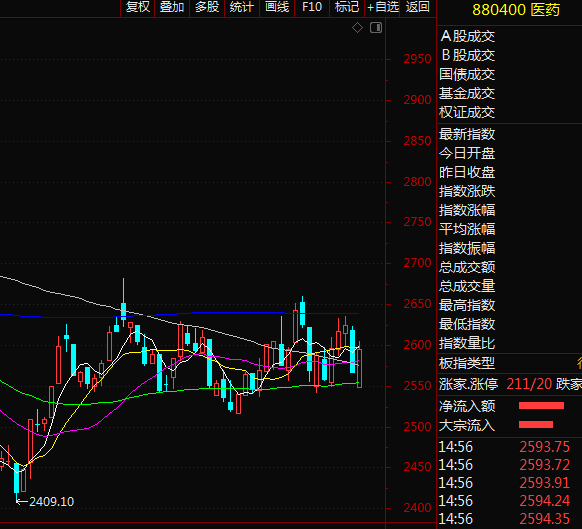582x529 pixels.
Task: Click the red 大宗流入 bar
Action: pyautogui.click(x=536, y=424)
